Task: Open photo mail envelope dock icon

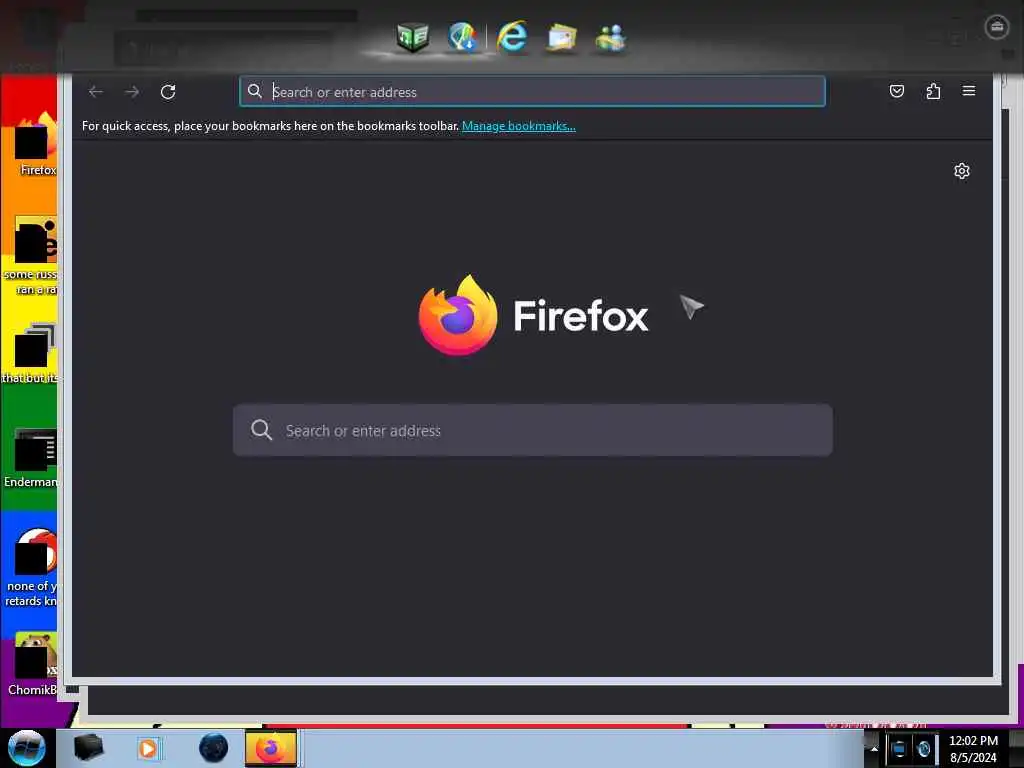Action: pyautogui.click(x=561, y=38)
